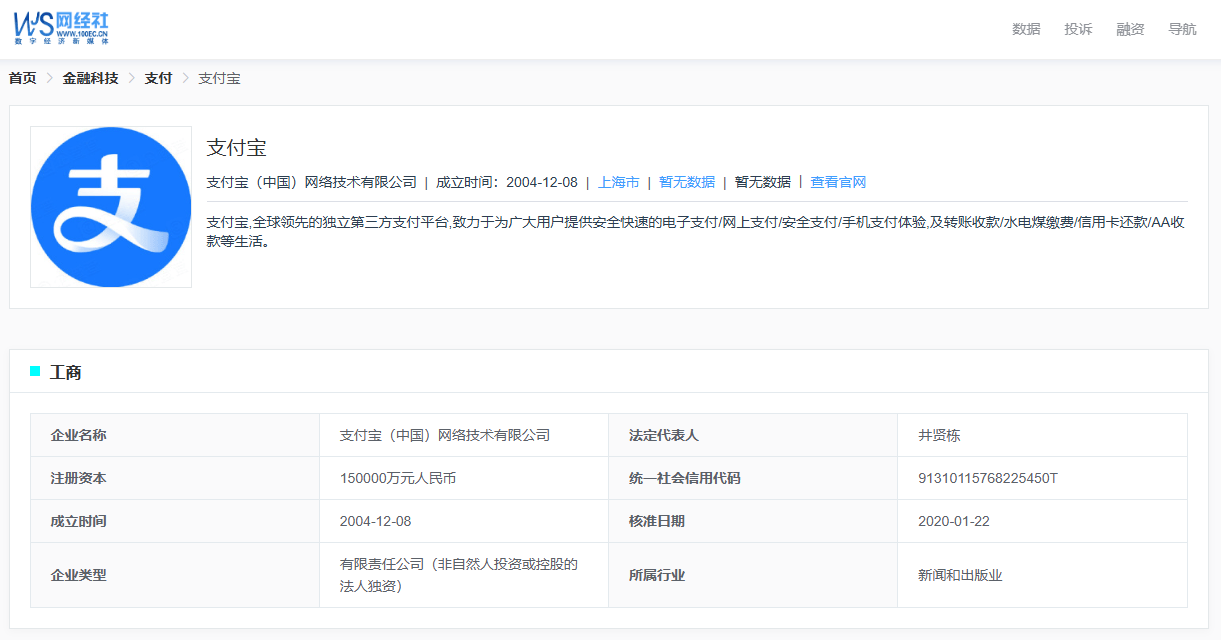The width and height of the screenshot is (1221, 640).
Task: Select table cell 支付宝（中国）网络技术有限公司
Action: click(464, 435)
